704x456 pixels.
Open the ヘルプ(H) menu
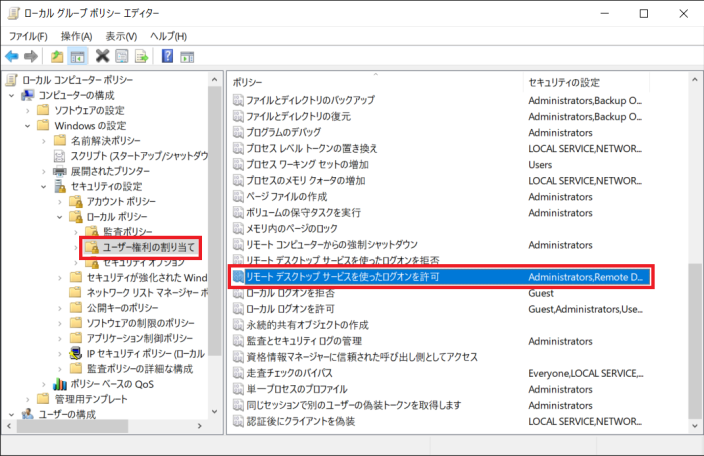click(168, 36)
